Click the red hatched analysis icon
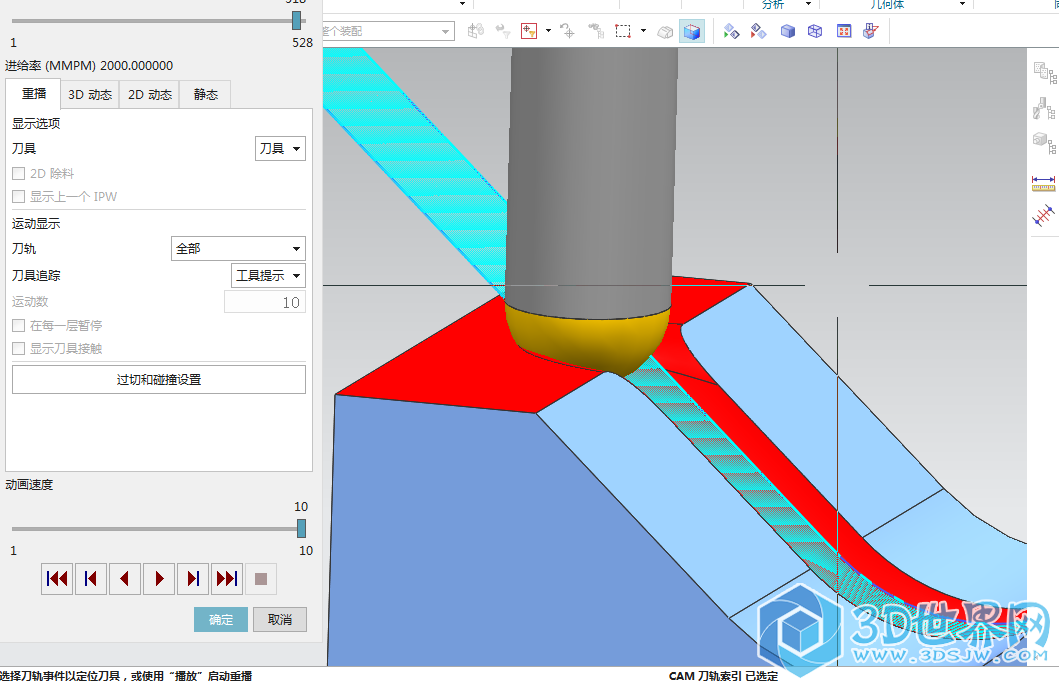1059x686 pixels. point(1043,215)
